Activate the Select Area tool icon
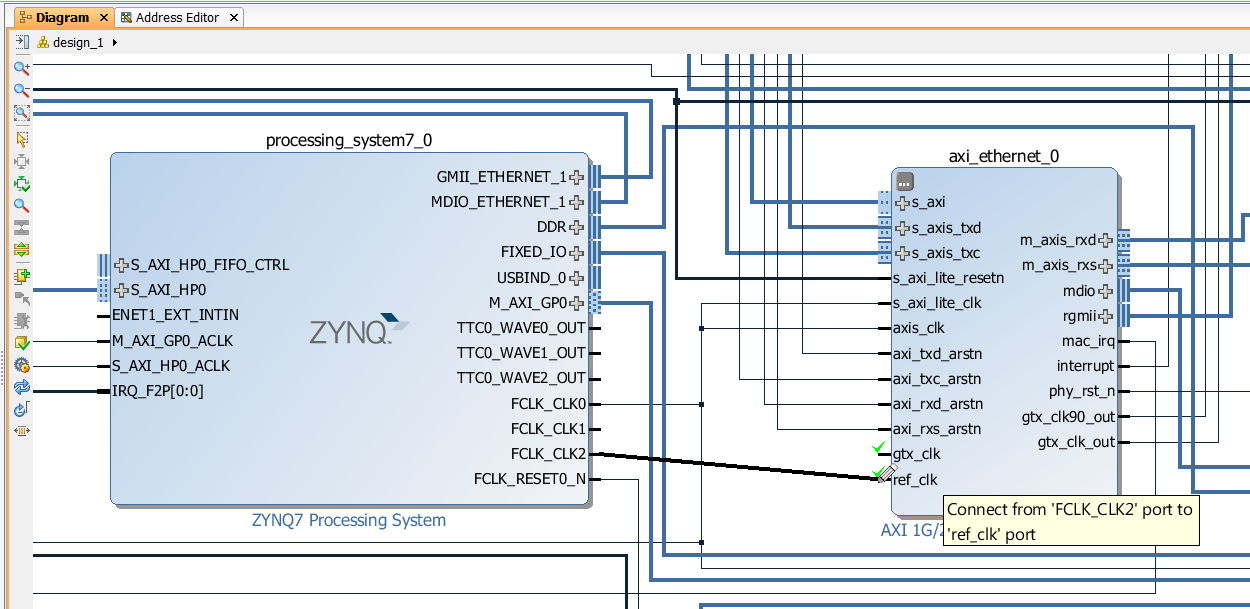This screenshot has width=1250, height=609. click(21, 138)
